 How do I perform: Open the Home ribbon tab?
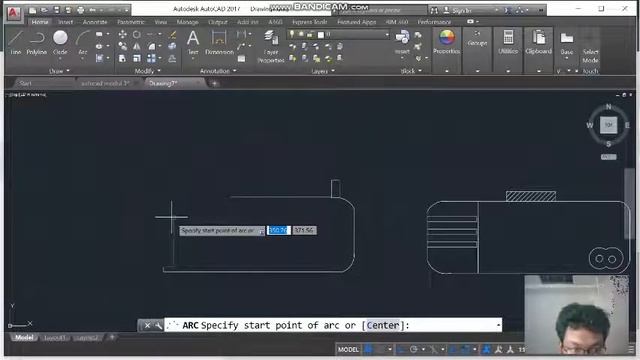(40, 22)
